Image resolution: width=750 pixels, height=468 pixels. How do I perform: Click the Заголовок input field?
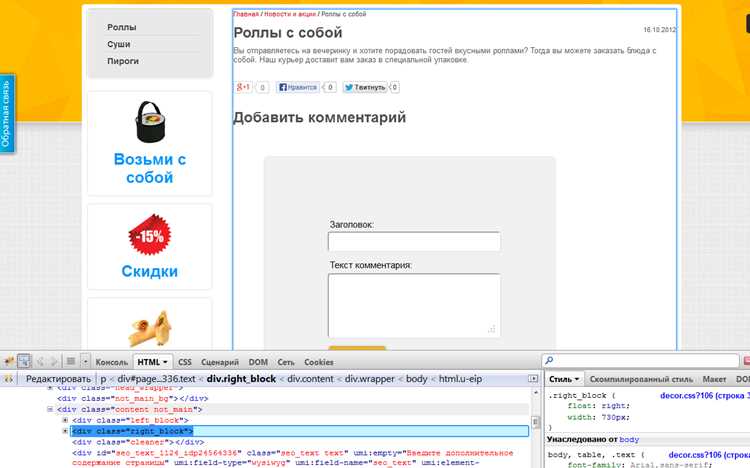[x=414, y=241]
